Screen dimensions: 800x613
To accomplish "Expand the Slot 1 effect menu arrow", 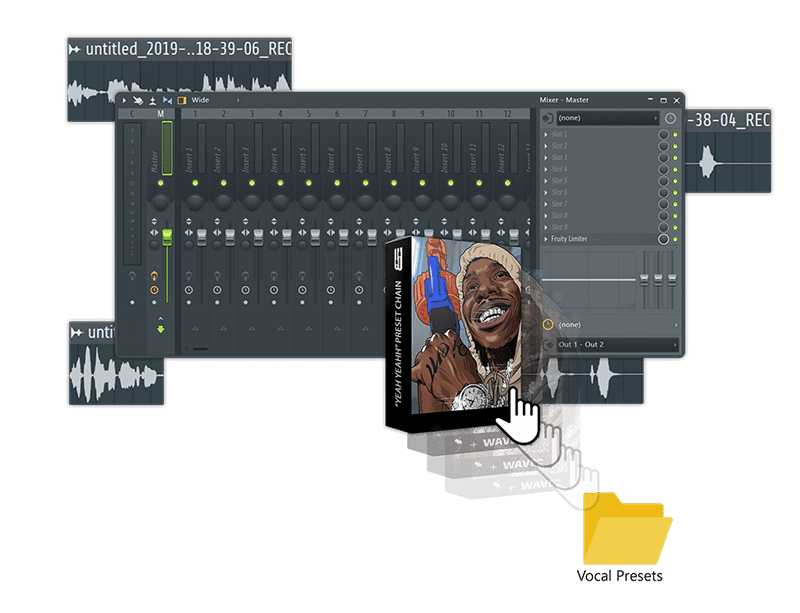I will (x=546, y=134).
